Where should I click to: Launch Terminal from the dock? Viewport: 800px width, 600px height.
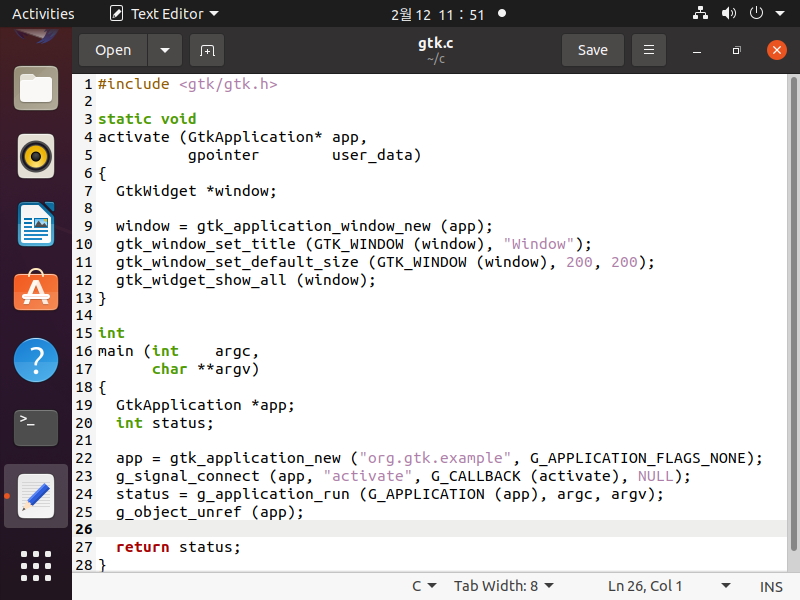pos(36,428)
